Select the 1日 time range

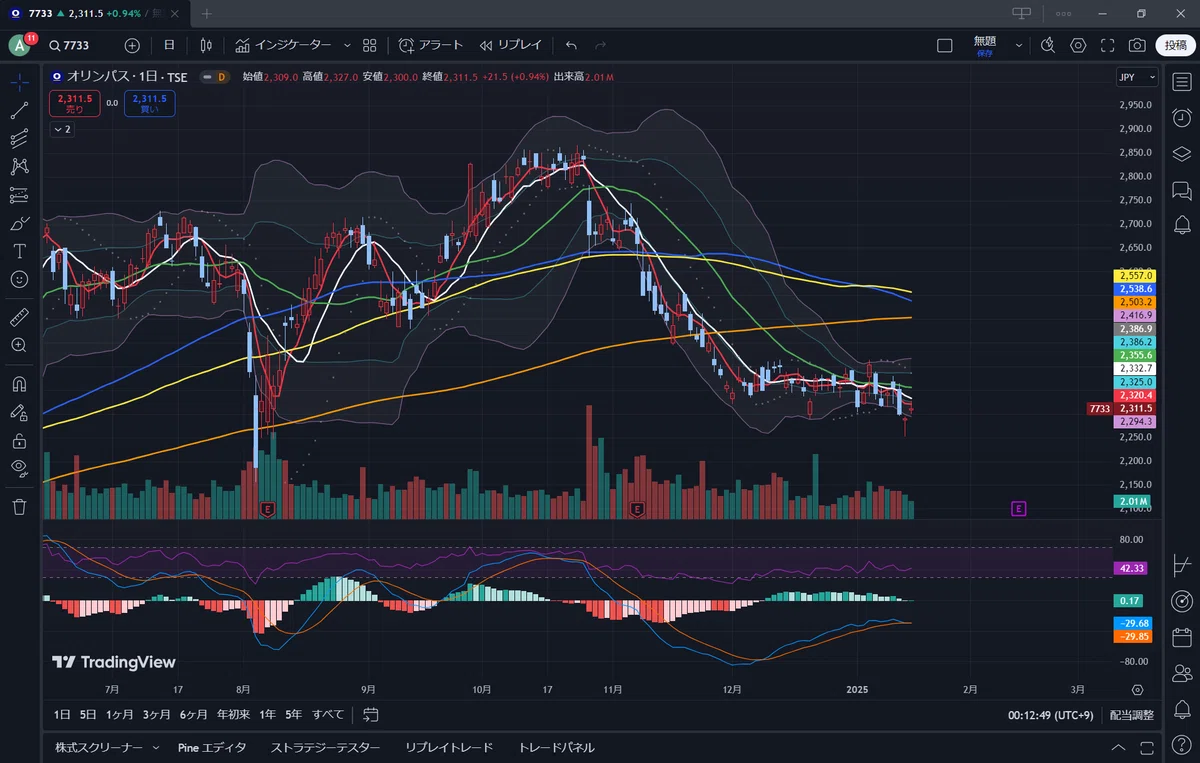tap(62, 714)
